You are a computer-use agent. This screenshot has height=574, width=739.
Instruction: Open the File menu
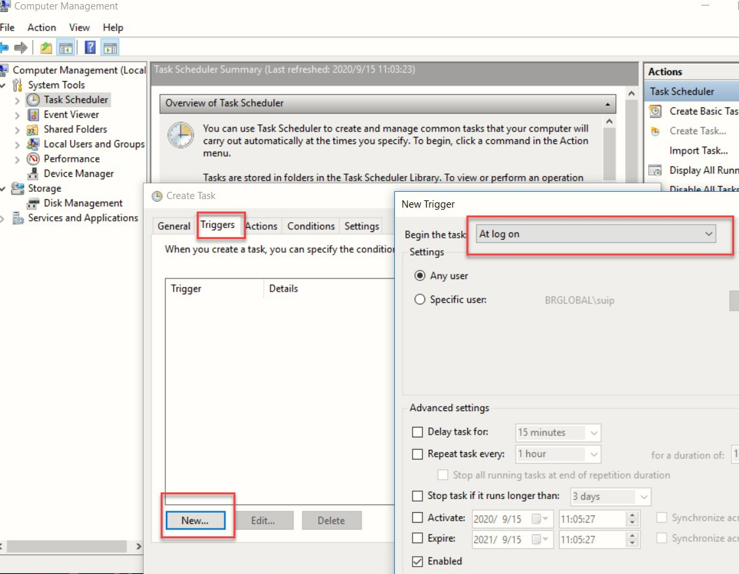click(x=7, y=27)
